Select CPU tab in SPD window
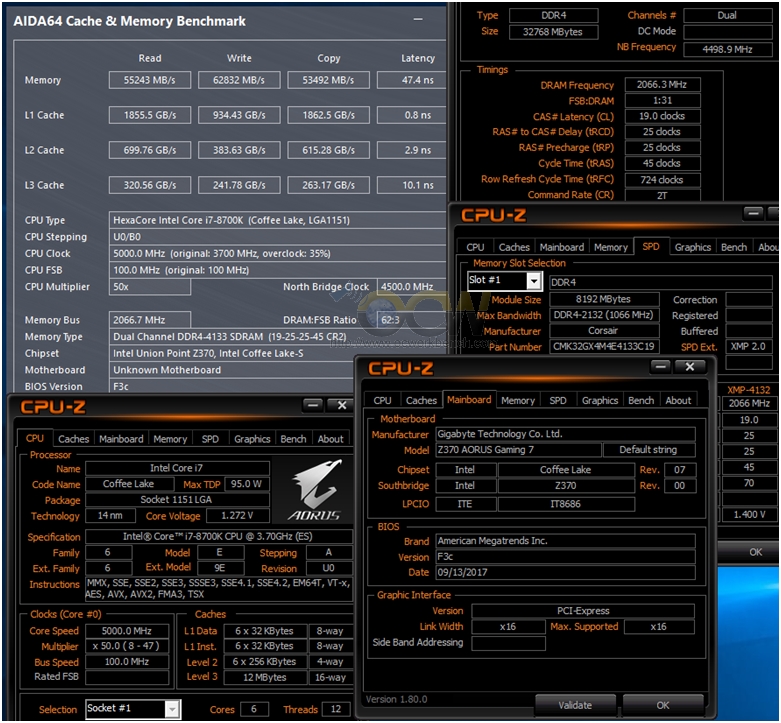This screenshot has height=723, width=781. point(475,247)
